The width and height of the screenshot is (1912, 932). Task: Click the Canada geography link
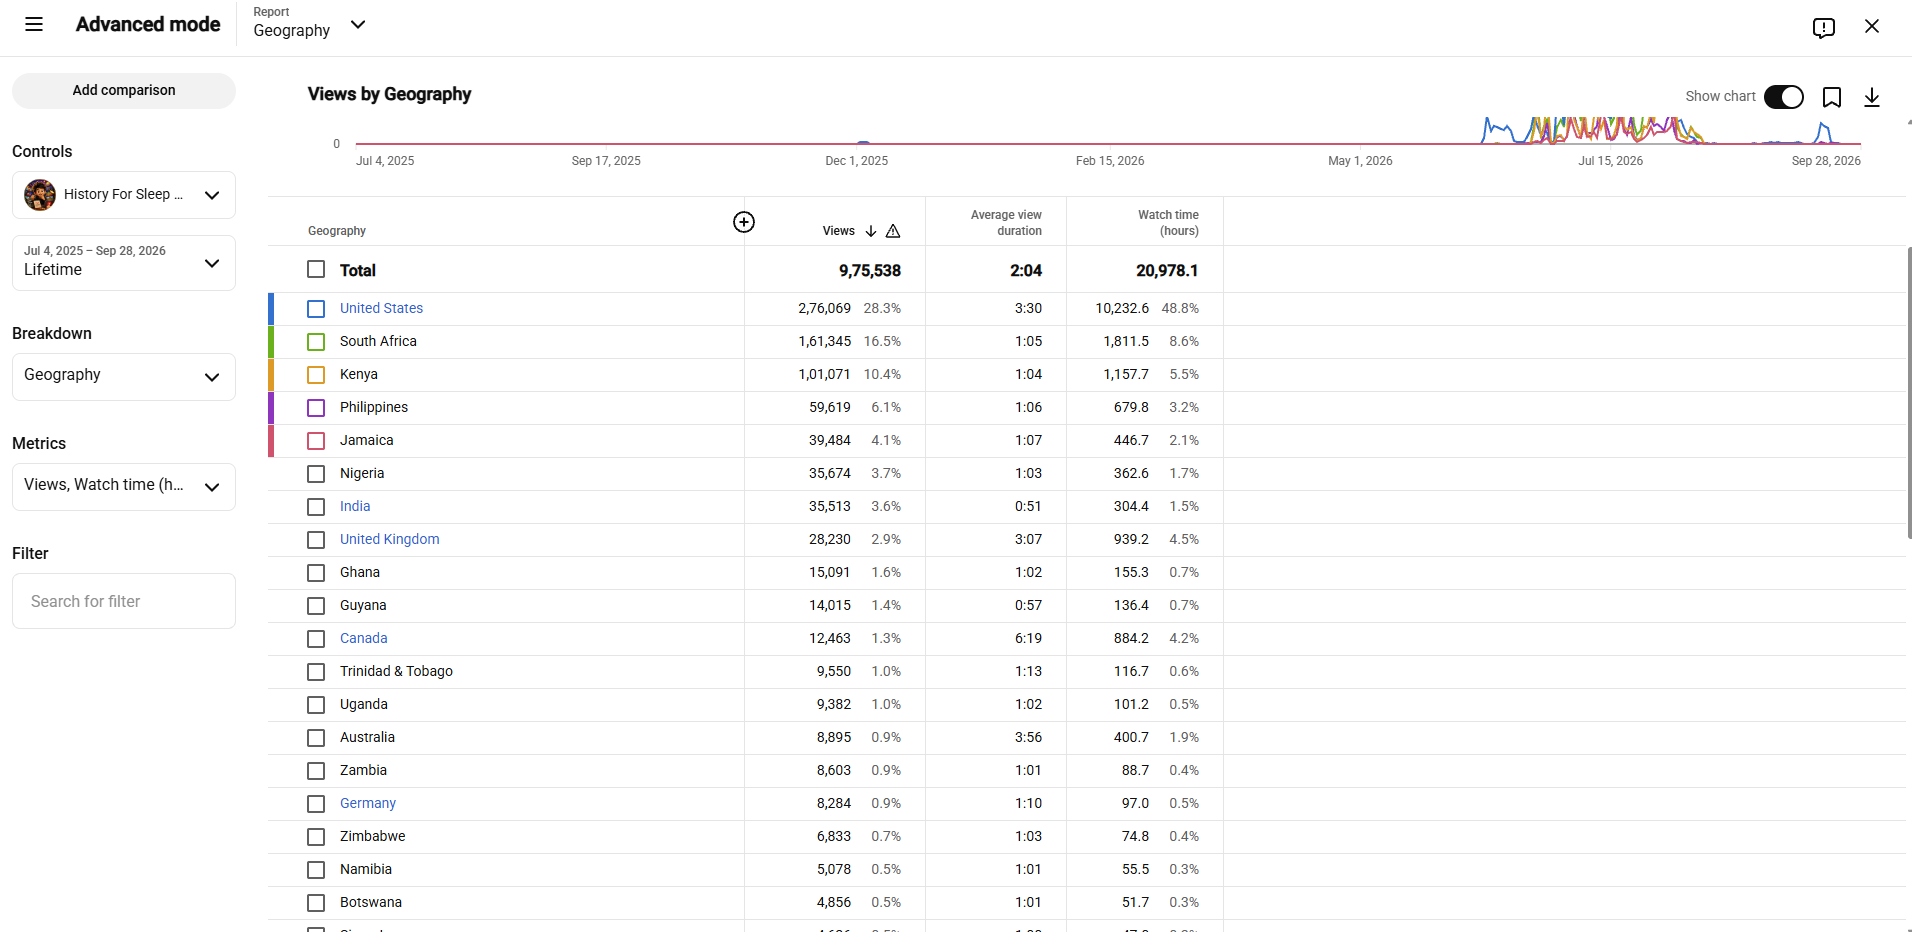click(x=363, y=638)
